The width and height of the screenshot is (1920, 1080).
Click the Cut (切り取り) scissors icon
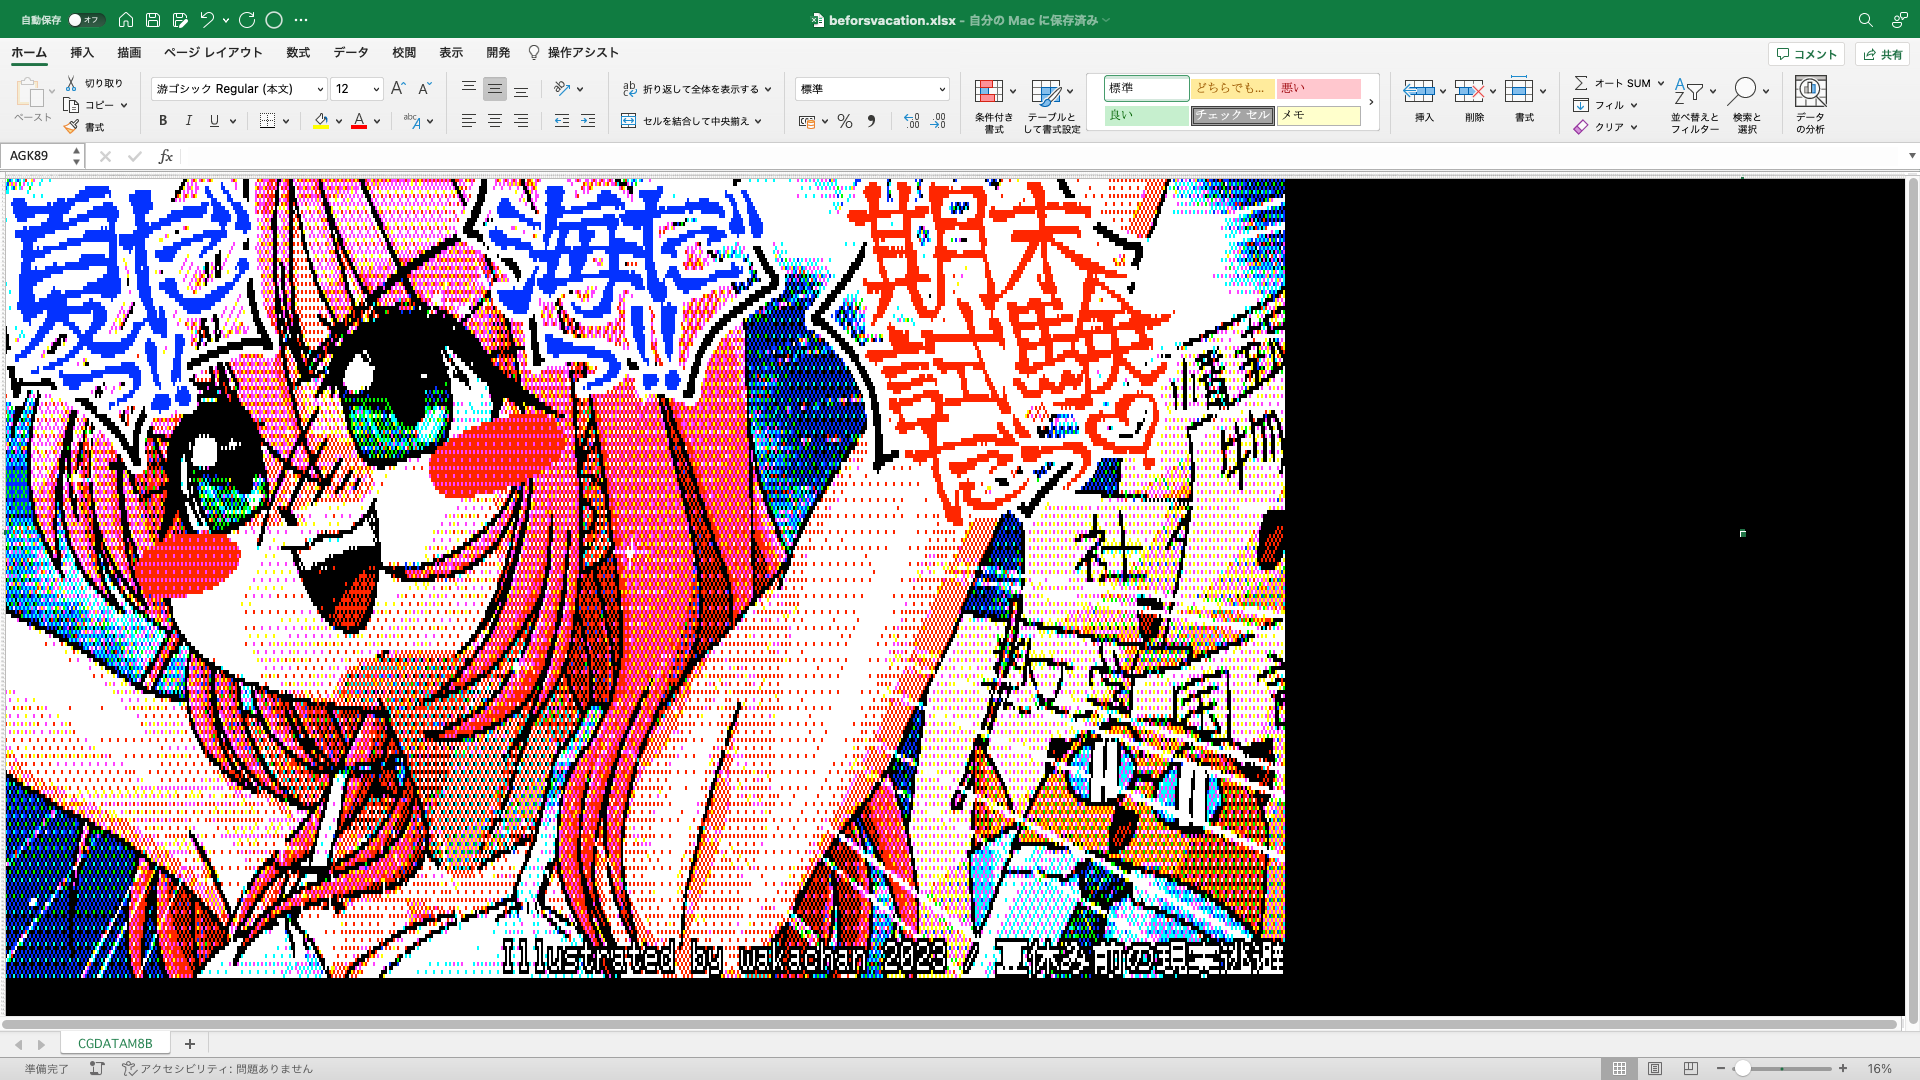[x=71, y=83]
